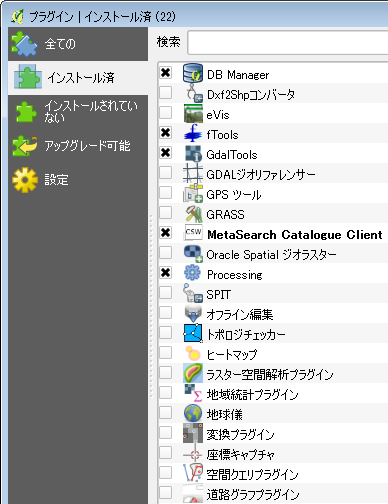Select the eVis row text
This screenshot has width=388, height=504.
218,115
